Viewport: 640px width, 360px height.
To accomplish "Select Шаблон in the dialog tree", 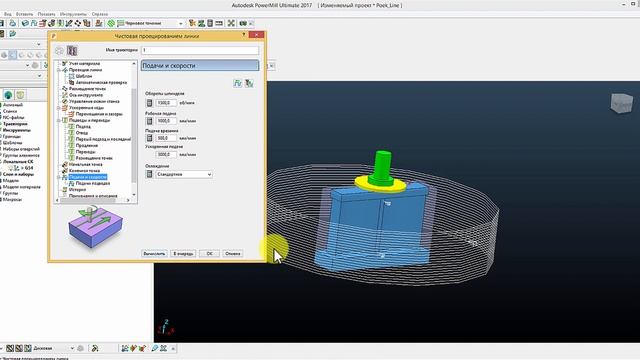I will pos(84,76).
